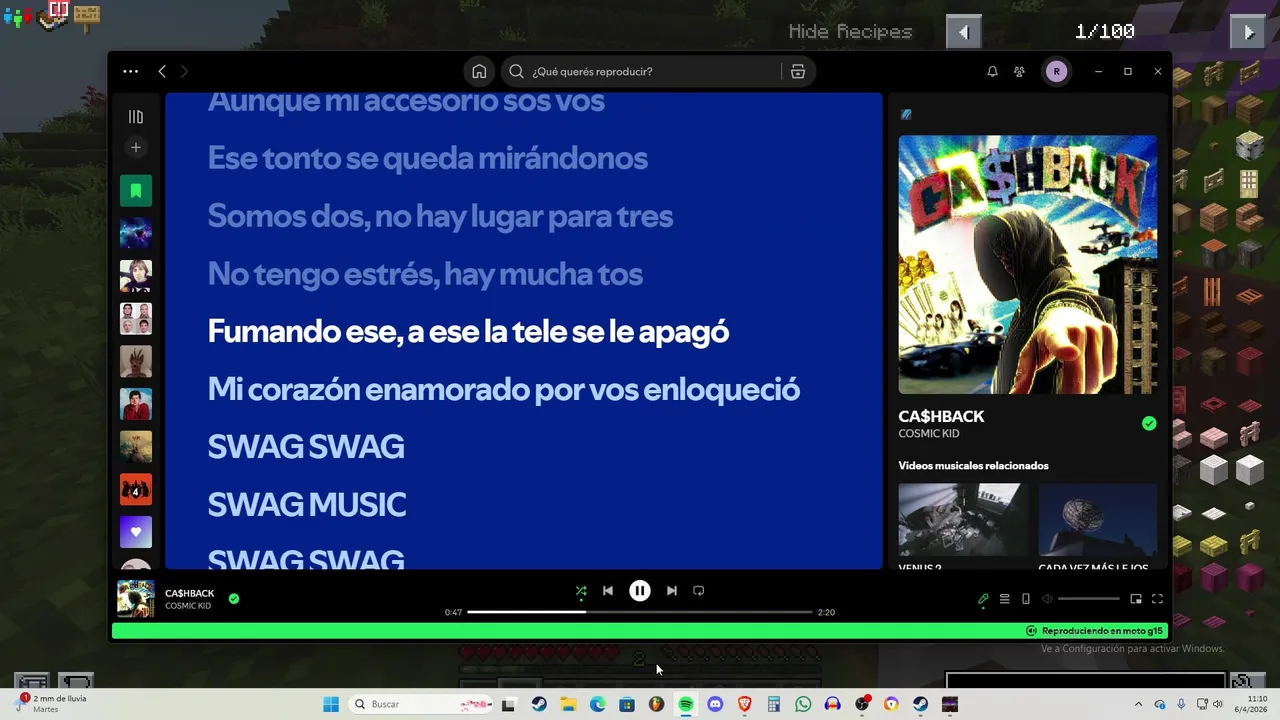The width and height of the screenshot is (1280, 720).
Task: Toggle the saved checkmark in the right panel
Action: (1149, 424)
